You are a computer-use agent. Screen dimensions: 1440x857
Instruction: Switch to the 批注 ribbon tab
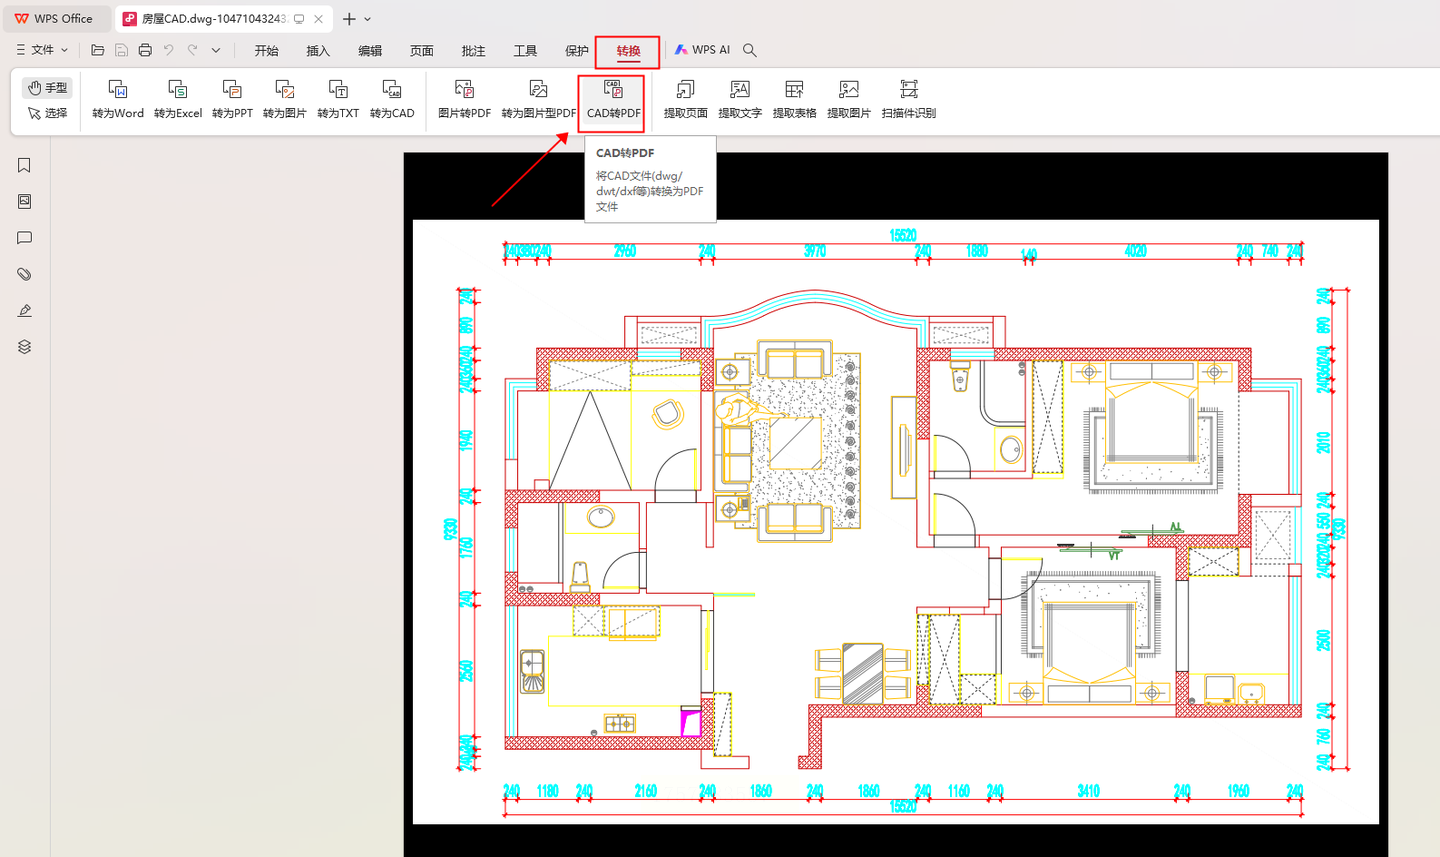(473, 51)
